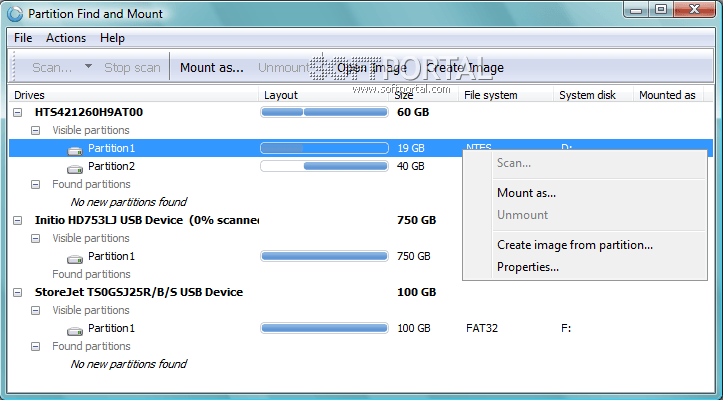The height and width of the screenshot is (400, 723).
Task: Click drive icon of Initio 750 GB Partition1
Action: 75,259
